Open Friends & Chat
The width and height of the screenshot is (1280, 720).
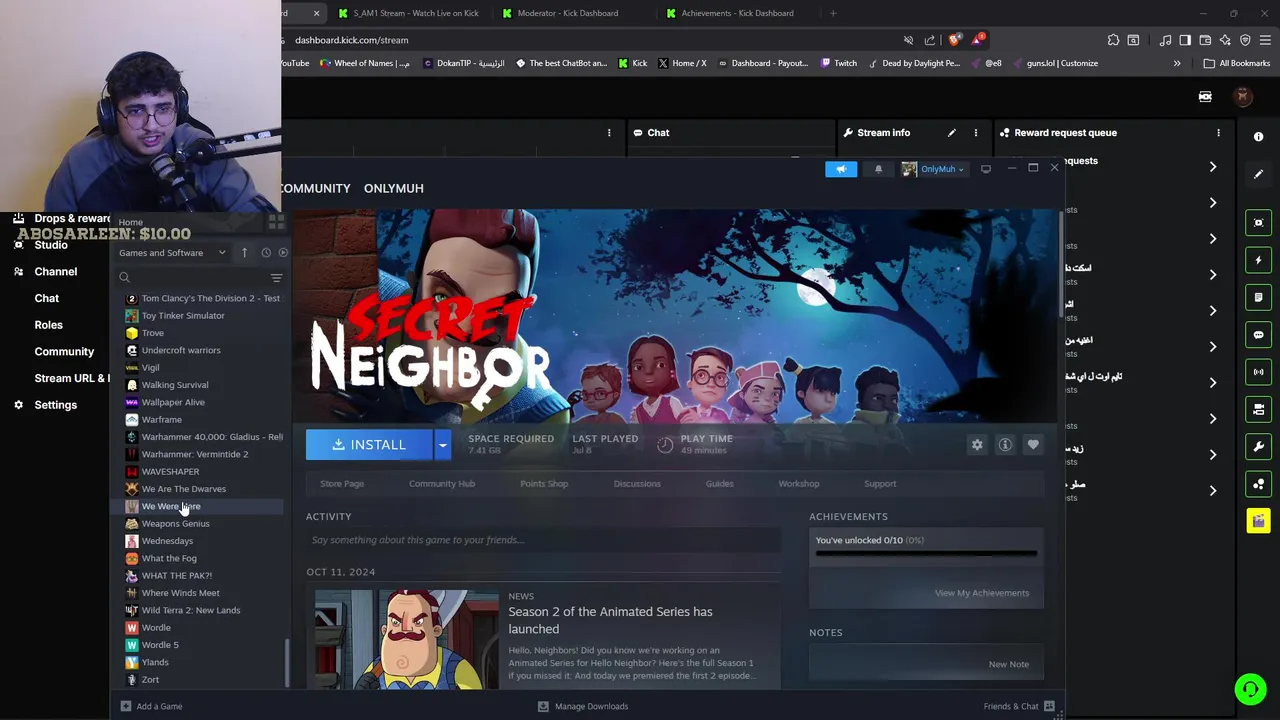point(1019,706)
